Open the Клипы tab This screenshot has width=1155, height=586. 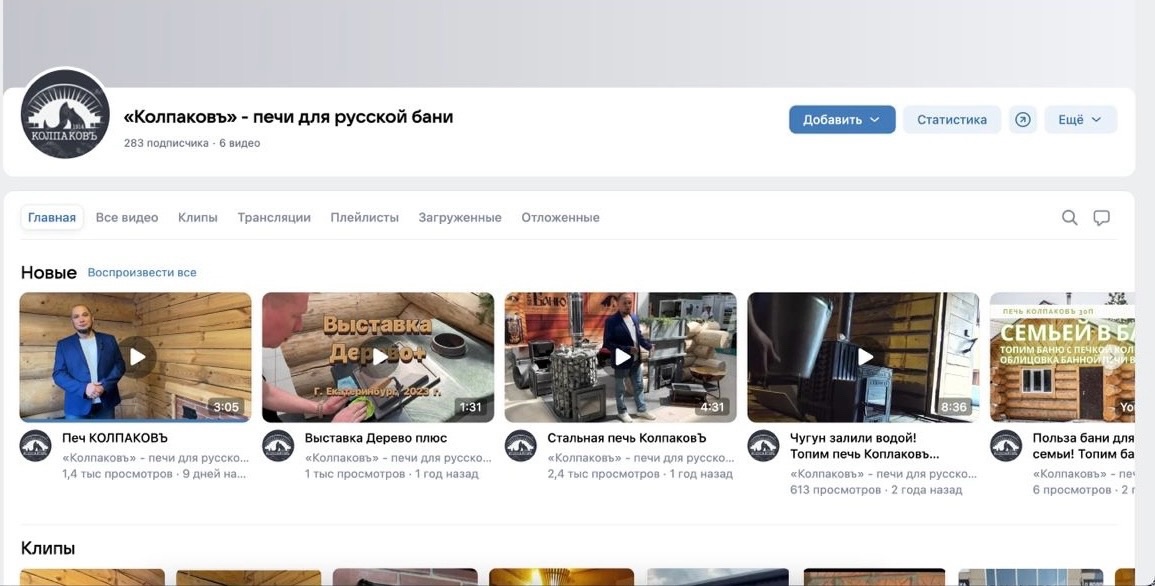(197, 217)
